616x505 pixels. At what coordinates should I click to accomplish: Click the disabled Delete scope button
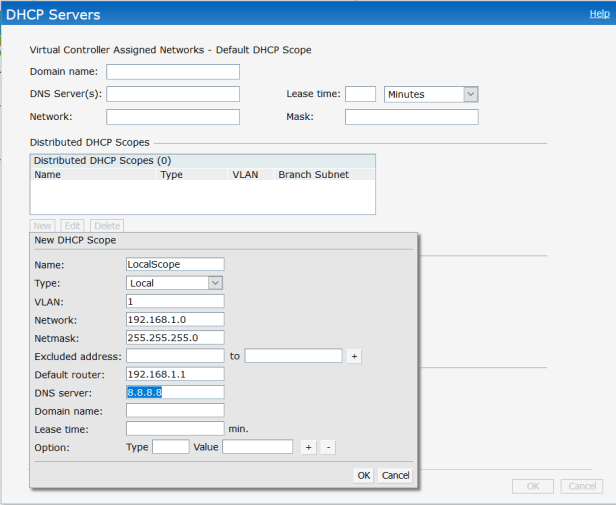coord(107,226)
